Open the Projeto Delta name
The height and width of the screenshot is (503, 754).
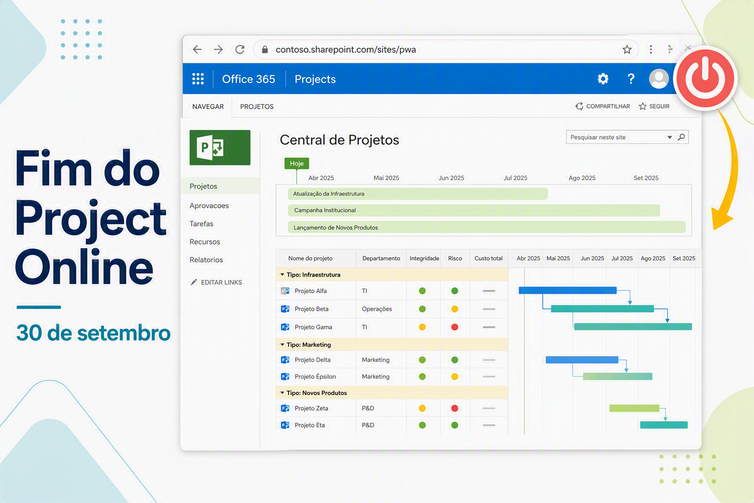tap(313, 360)
